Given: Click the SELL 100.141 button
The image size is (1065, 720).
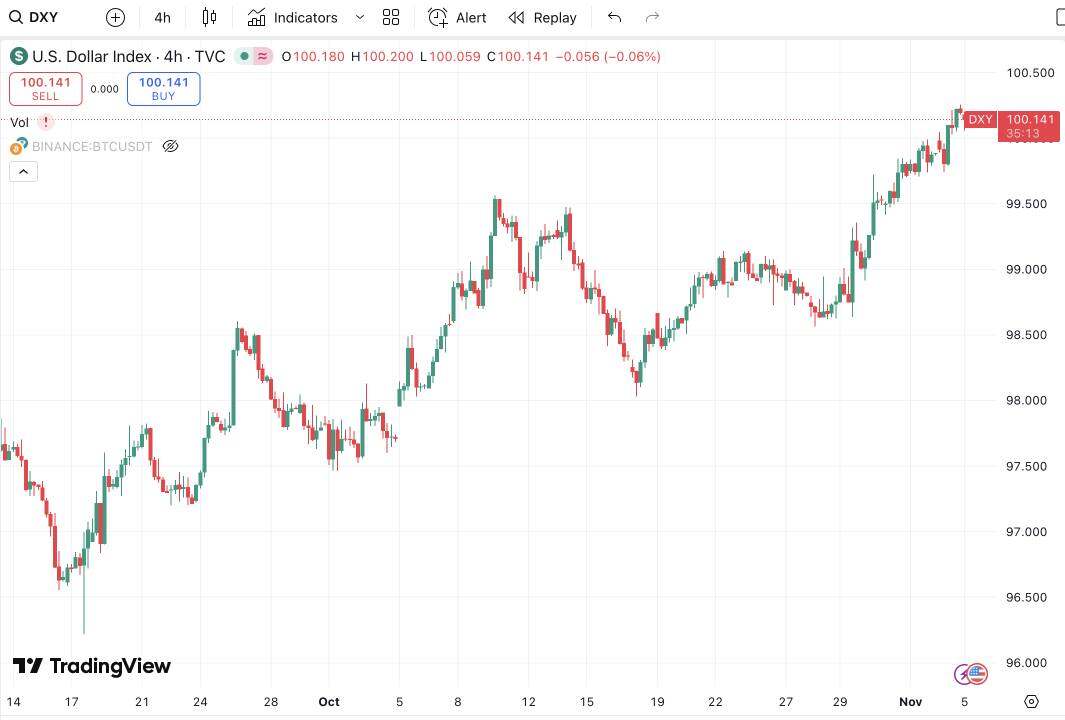Looking at the screenshot, I should pos(45,88).
